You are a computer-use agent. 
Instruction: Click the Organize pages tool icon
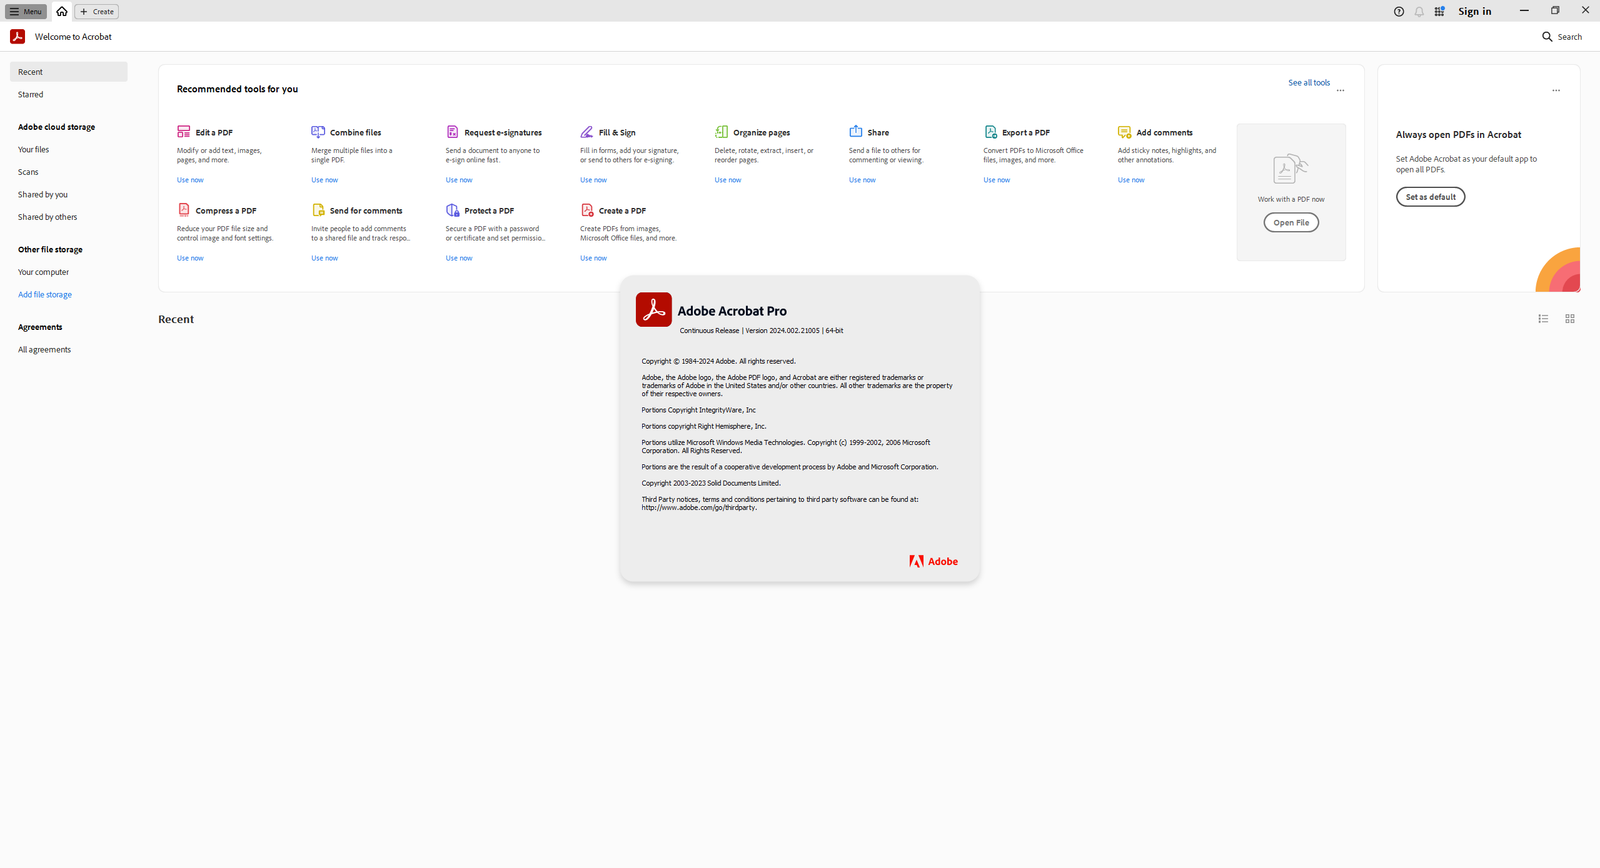(721, 132)
